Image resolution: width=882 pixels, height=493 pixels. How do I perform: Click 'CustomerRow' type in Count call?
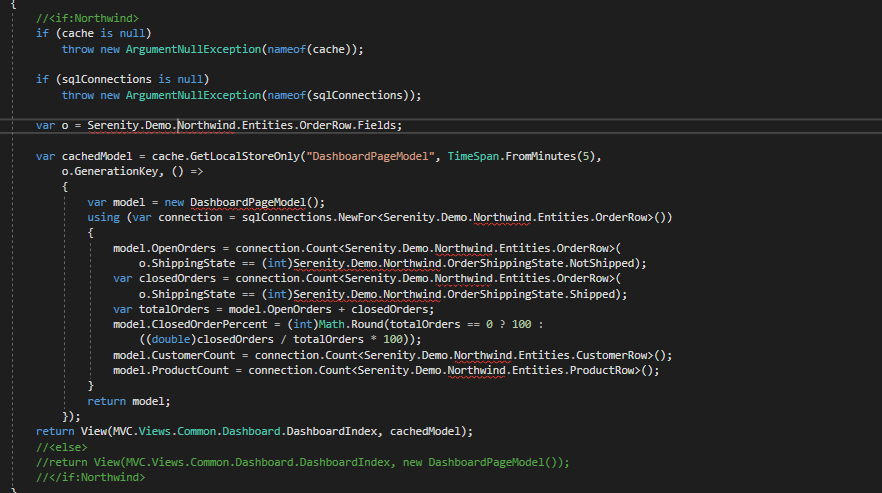point(611,356)
